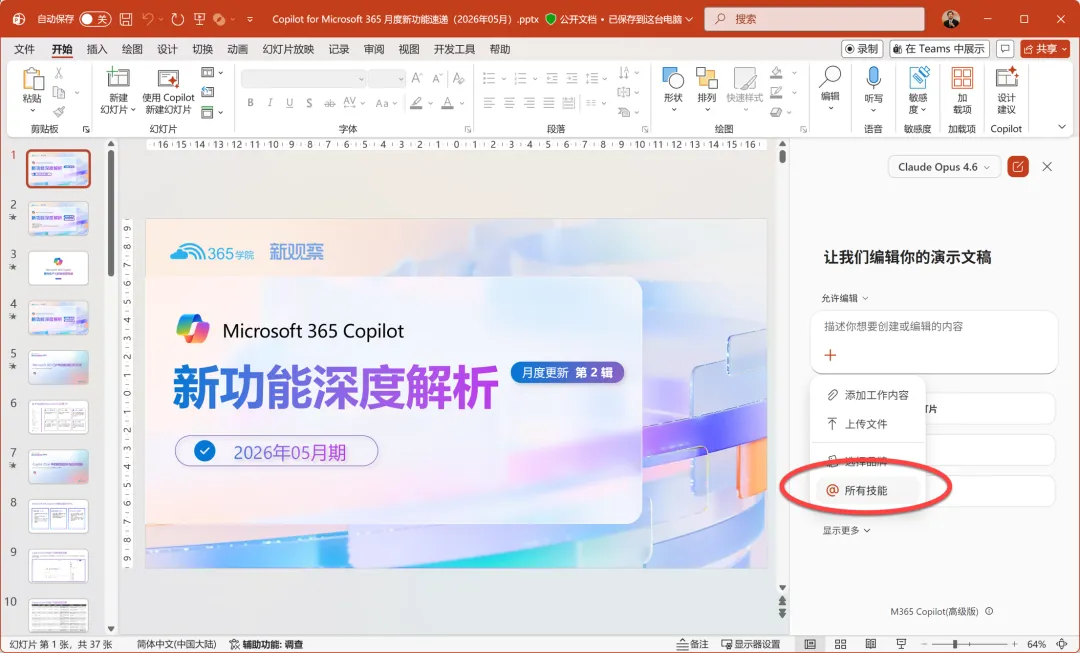This screenshot has height=653, width=1080.
Task: Expand the allow editing dropdown
Action: pyautogui.click(x=844, y=298)
